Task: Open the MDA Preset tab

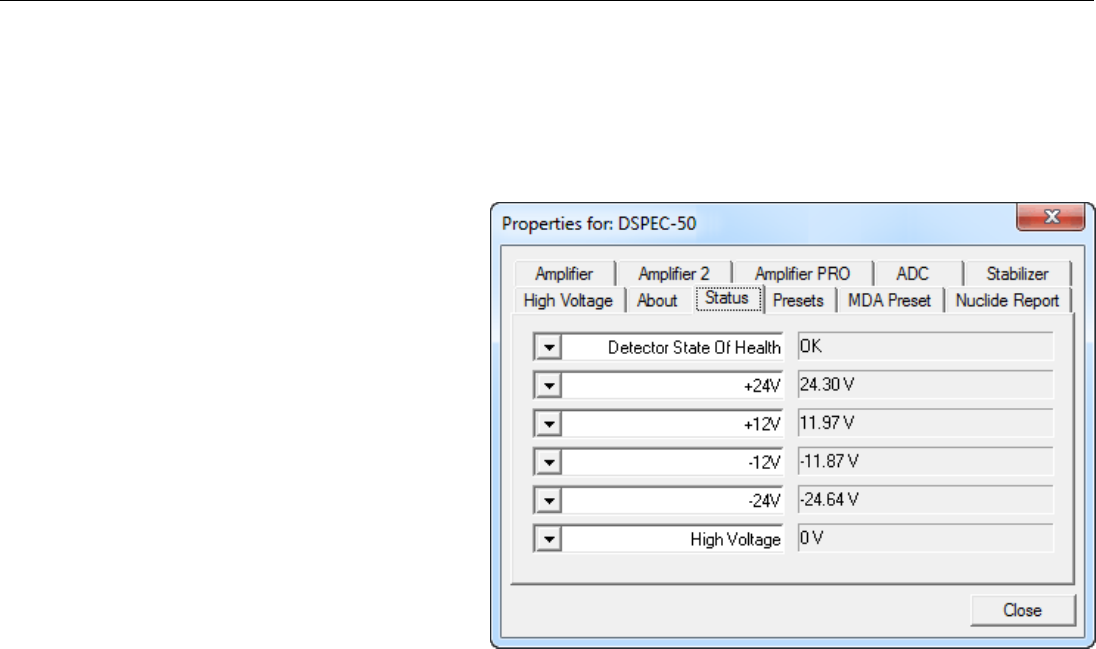Action: click(x=889, y=301)
